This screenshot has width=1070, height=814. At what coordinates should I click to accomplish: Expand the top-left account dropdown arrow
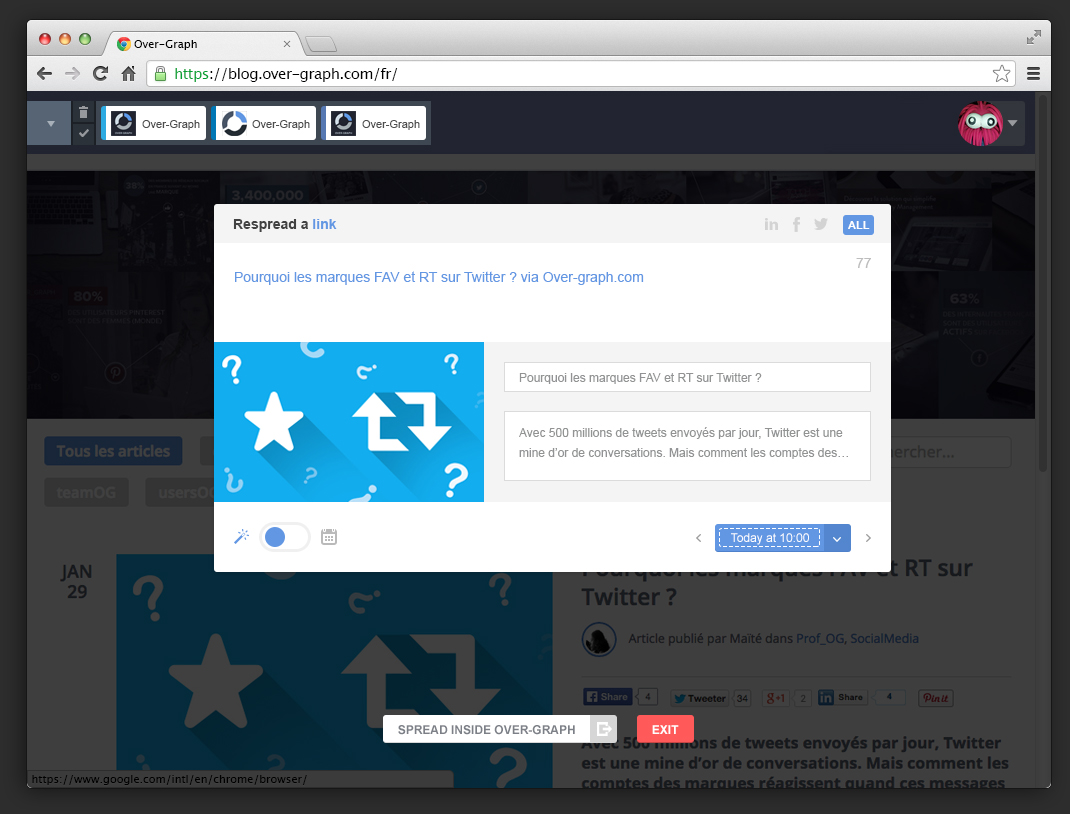coord(50,124)
